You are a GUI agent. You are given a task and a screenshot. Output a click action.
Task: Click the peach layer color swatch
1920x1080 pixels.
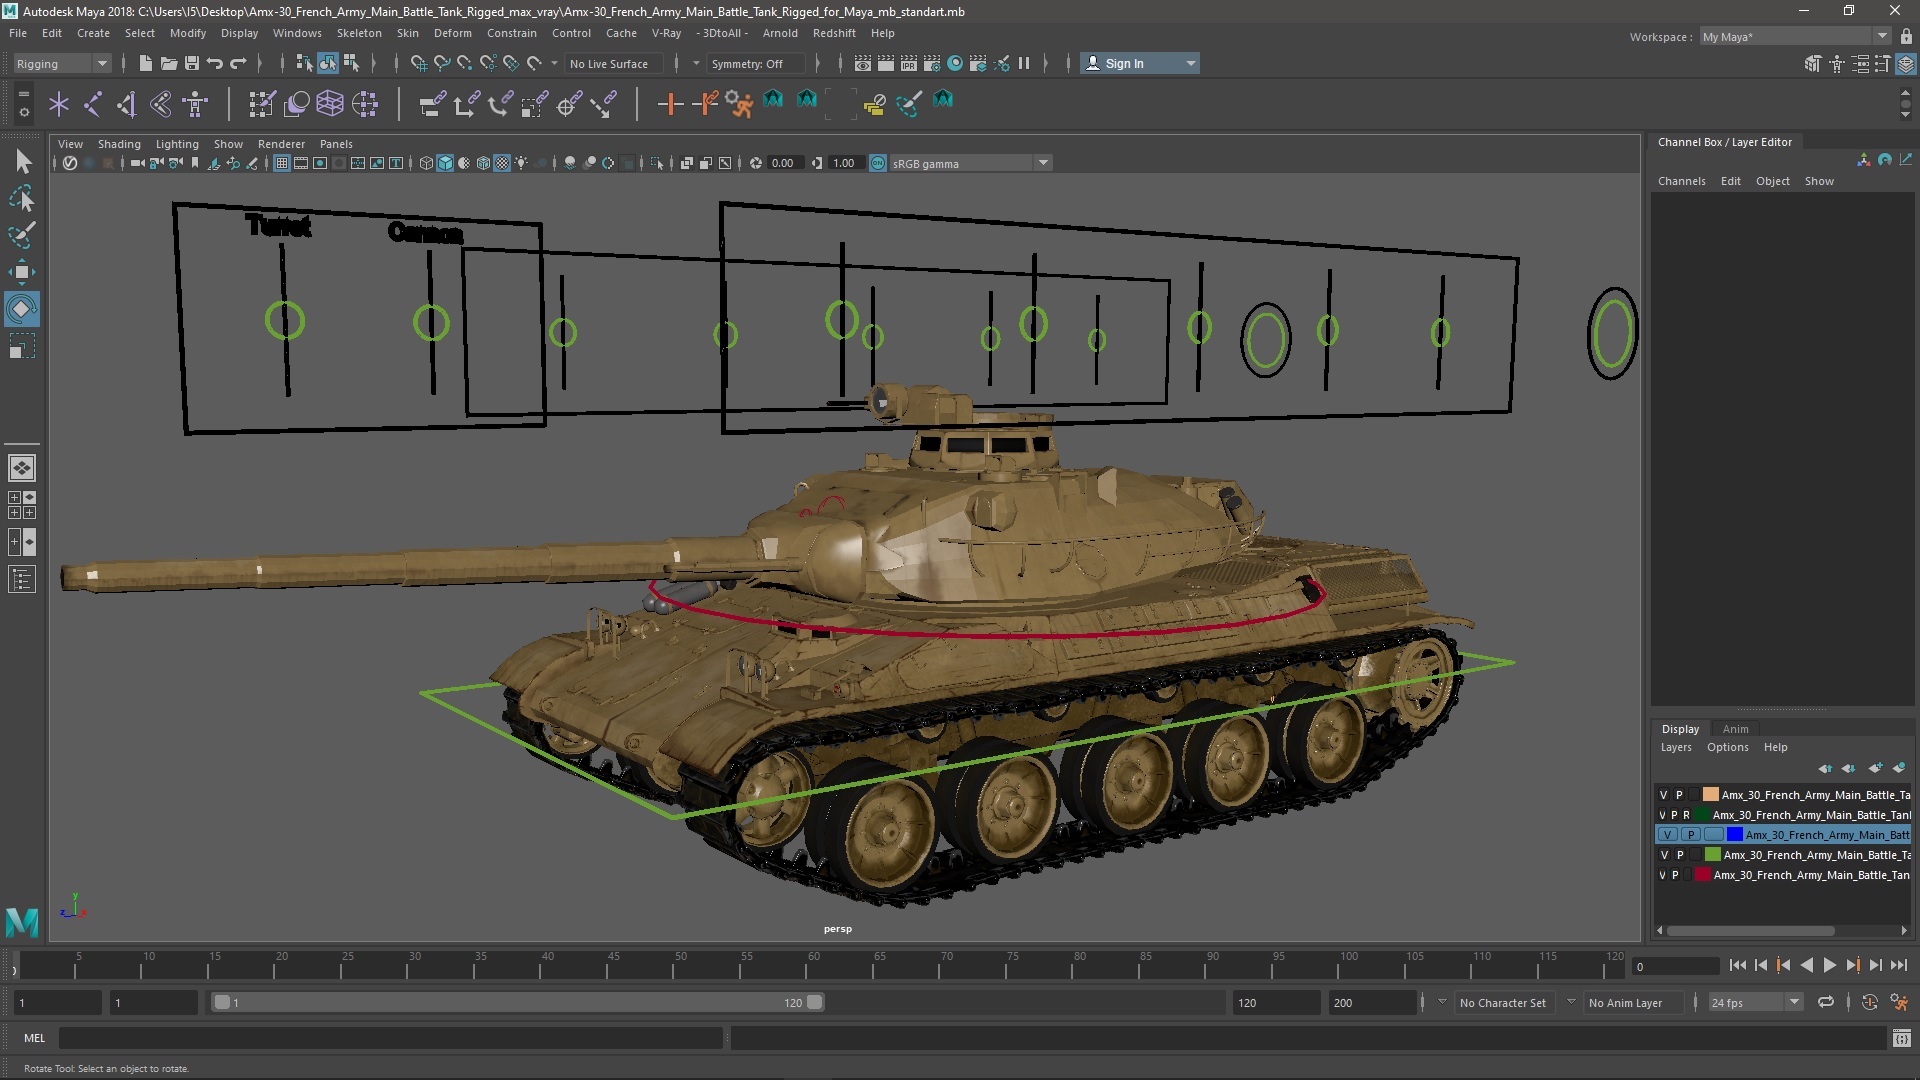[1710, 795]
